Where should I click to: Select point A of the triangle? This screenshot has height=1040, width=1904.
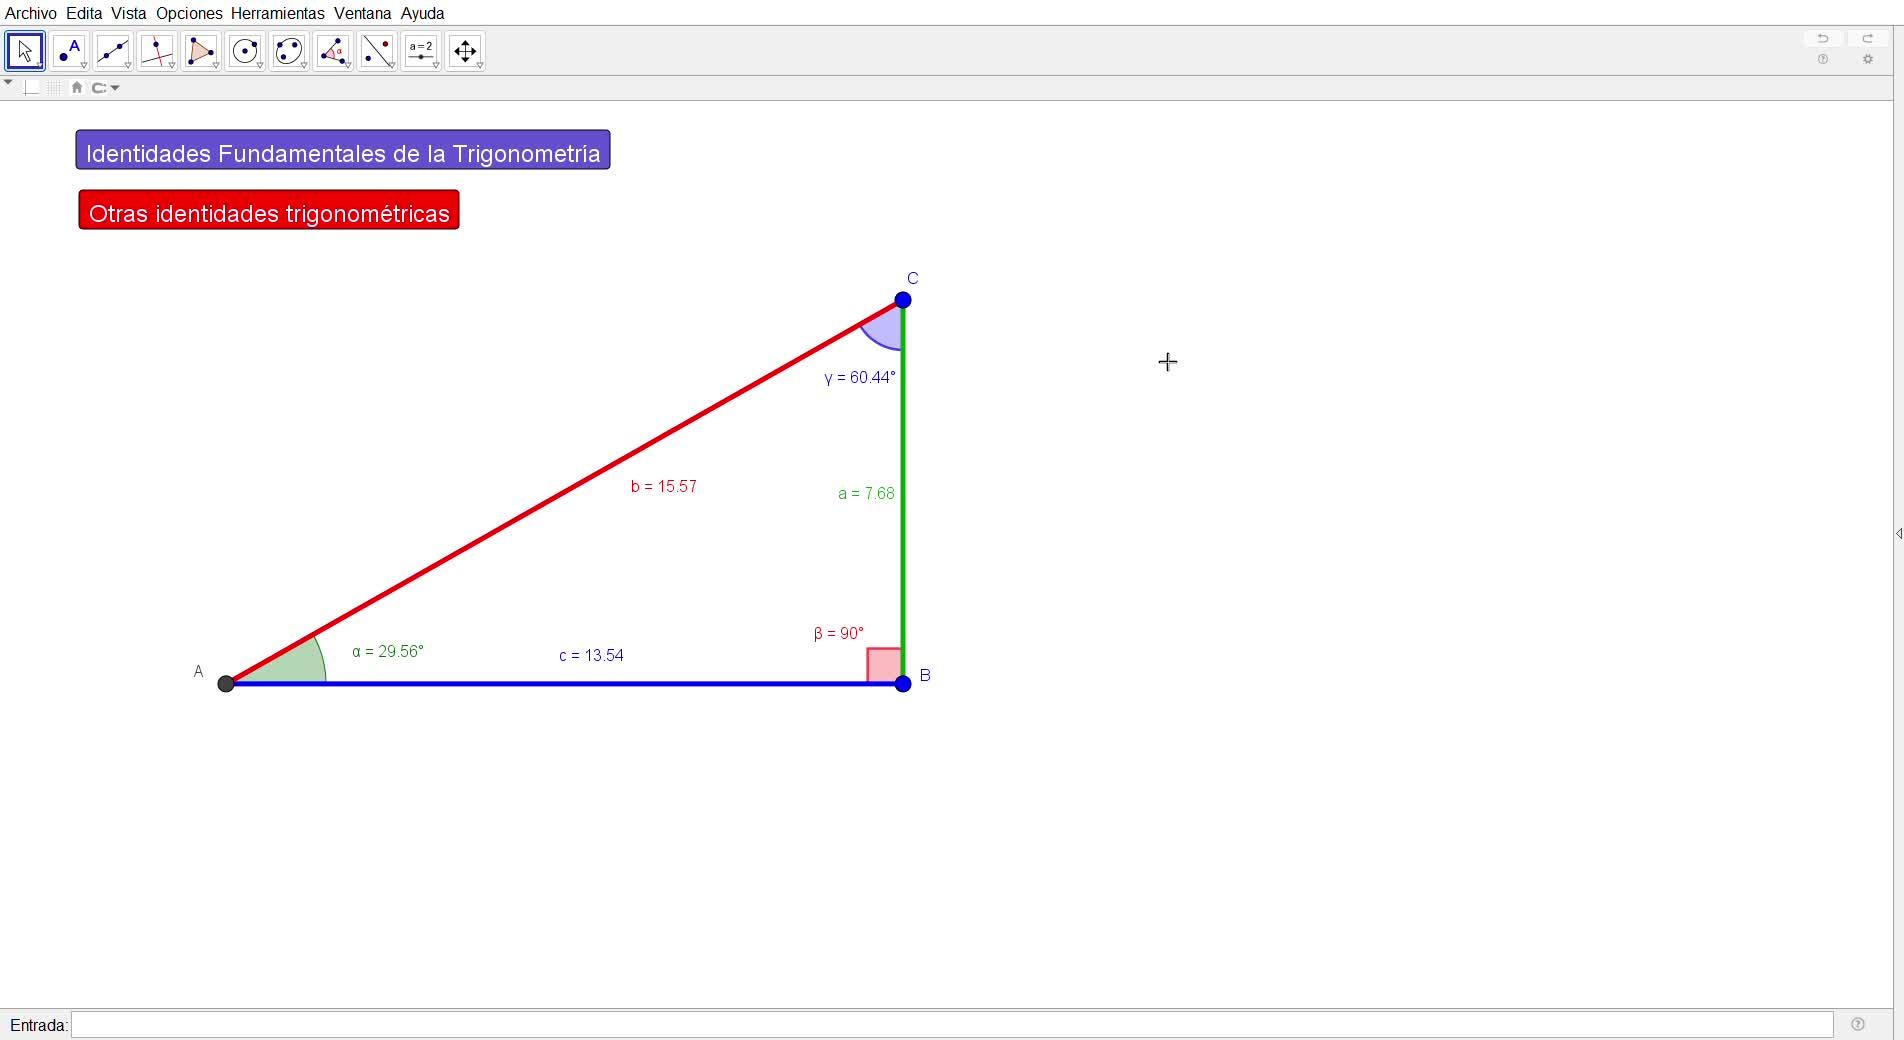pyautogui.click(x=226, y=684)
